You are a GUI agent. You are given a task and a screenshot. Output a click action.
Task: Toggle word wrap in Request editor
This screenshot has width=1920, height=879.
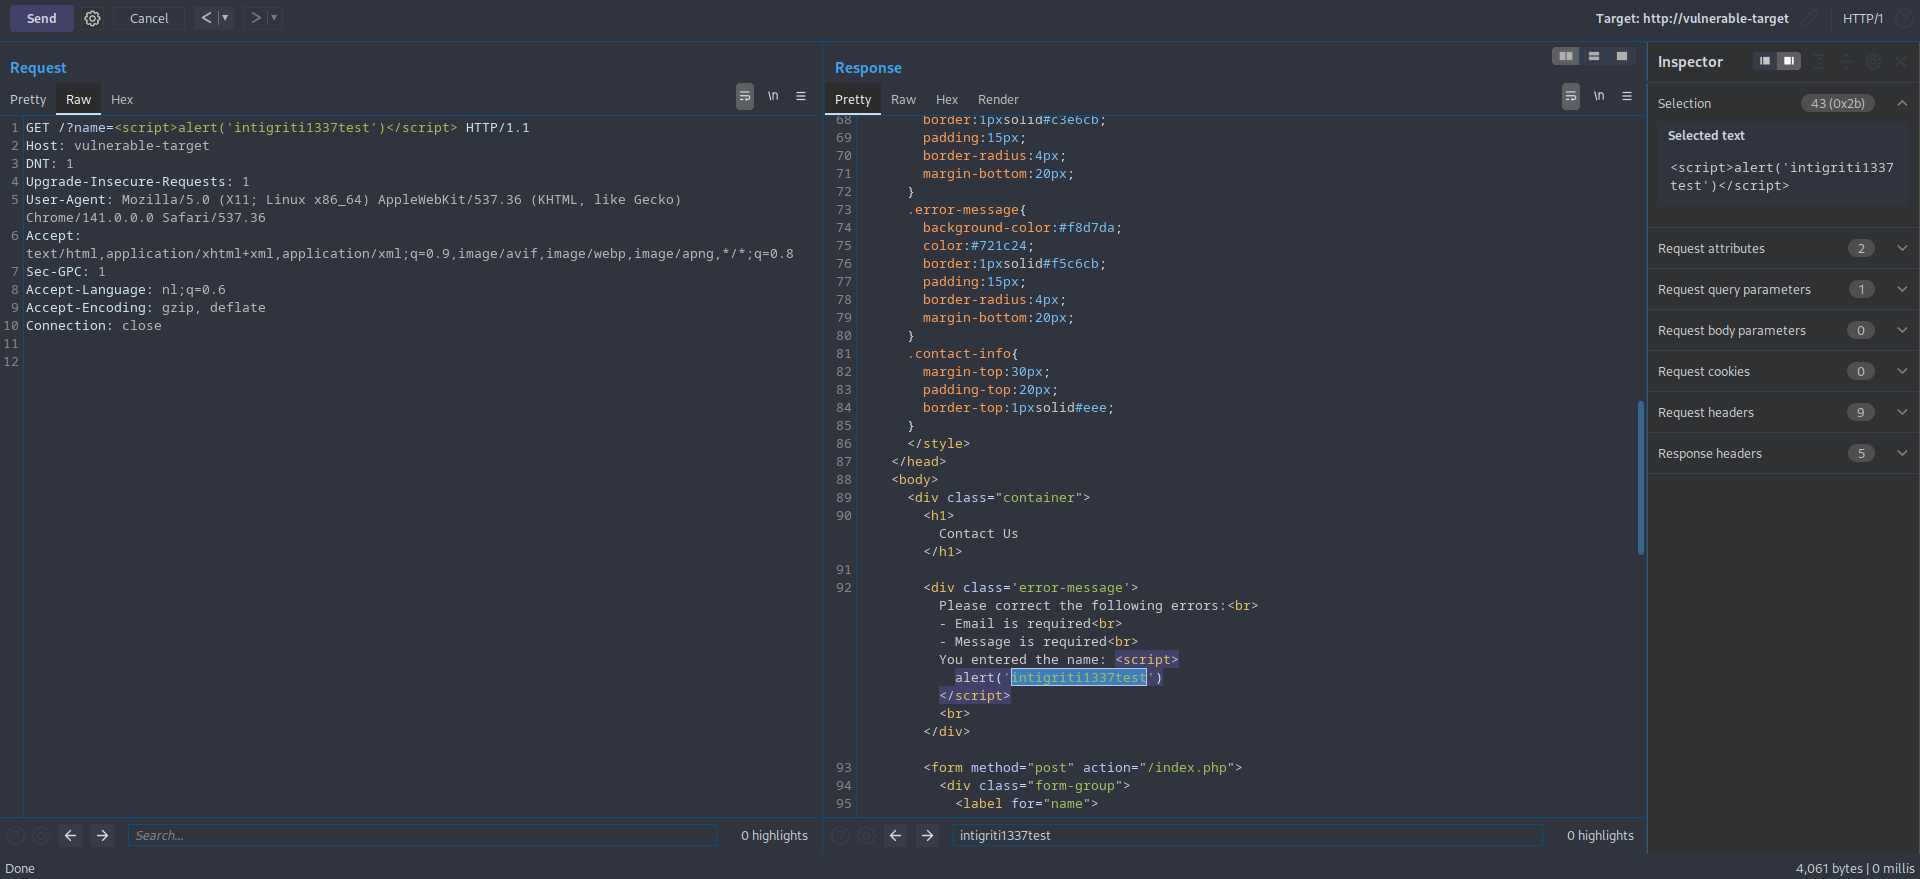745,96
